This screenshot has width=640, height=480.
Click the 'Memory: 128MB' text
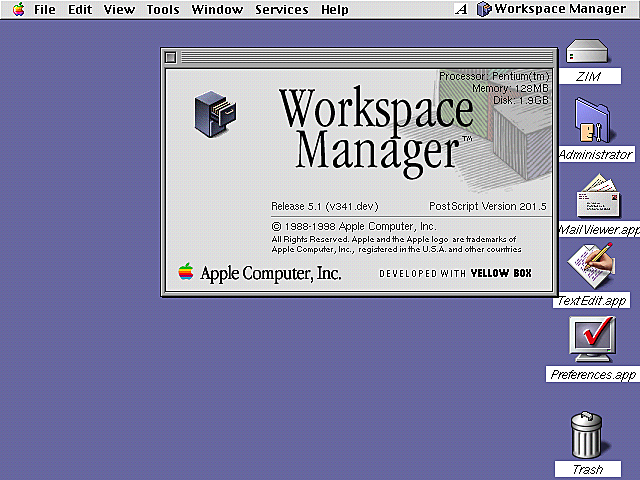click(x=511, y=88)
